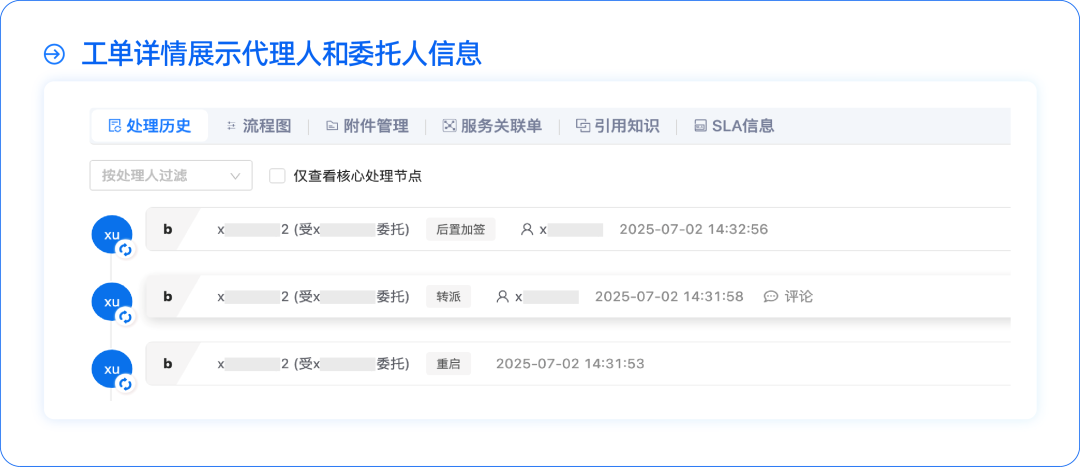Click timestamp 2025-07-02 14:31:58
1080x467 pixels.
669,296
